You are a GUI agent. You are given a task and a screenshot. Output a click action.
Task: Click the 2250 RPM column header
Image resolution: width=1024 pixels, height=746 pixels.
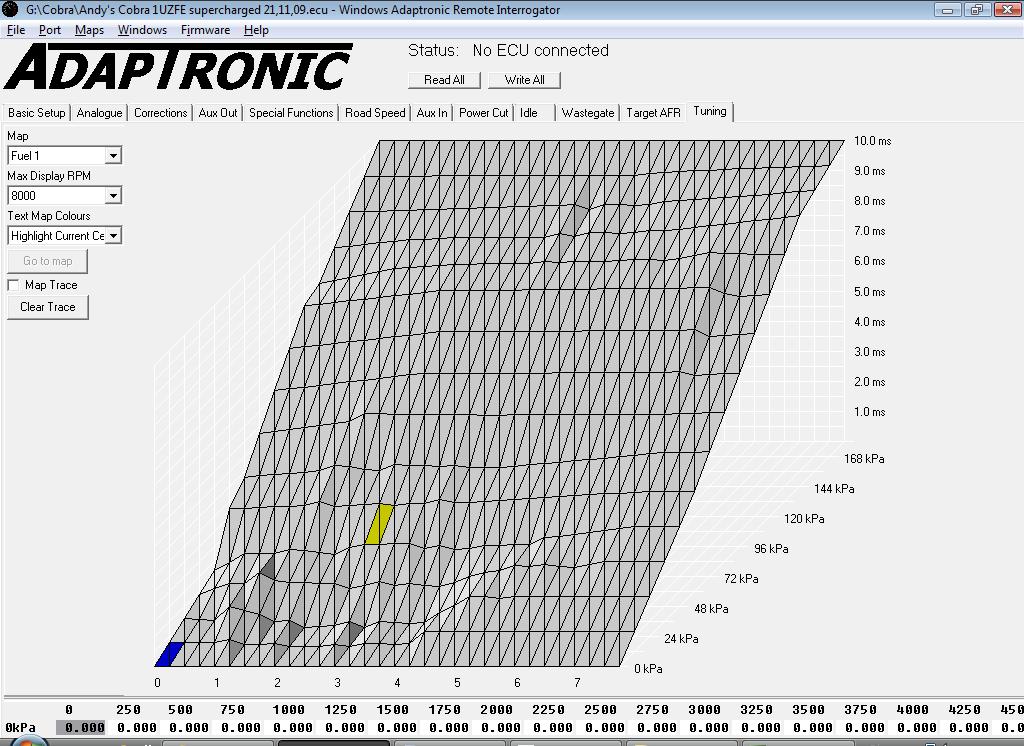548,710
